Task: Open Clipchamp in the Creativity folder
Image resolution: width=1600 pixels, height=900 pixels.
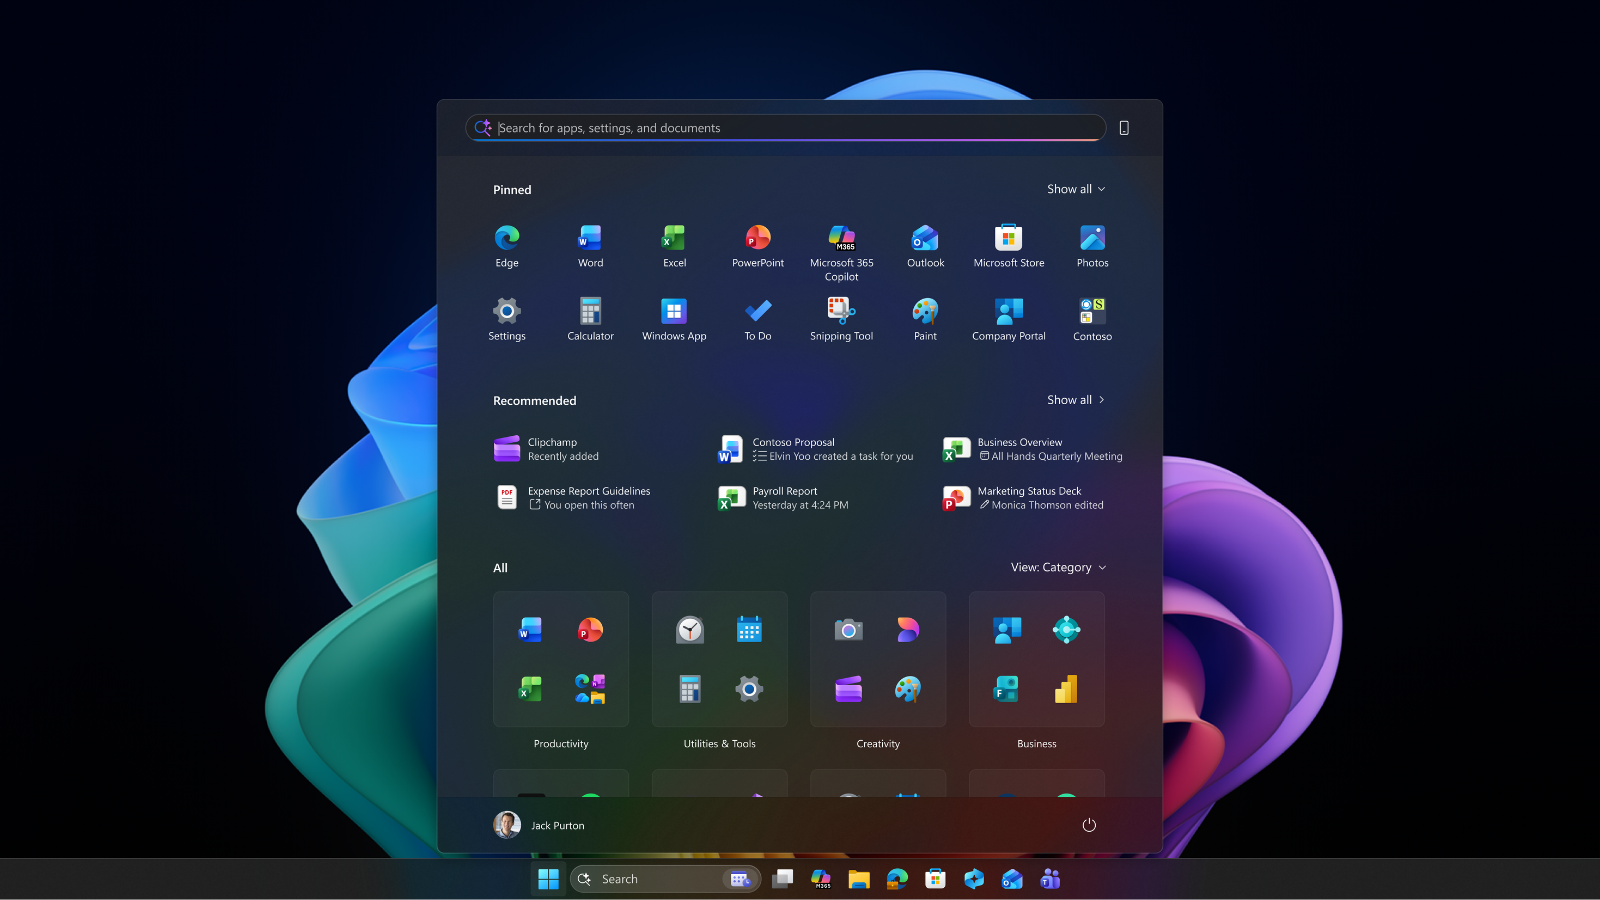Action: pyautogui.click(x=849, y=689)
